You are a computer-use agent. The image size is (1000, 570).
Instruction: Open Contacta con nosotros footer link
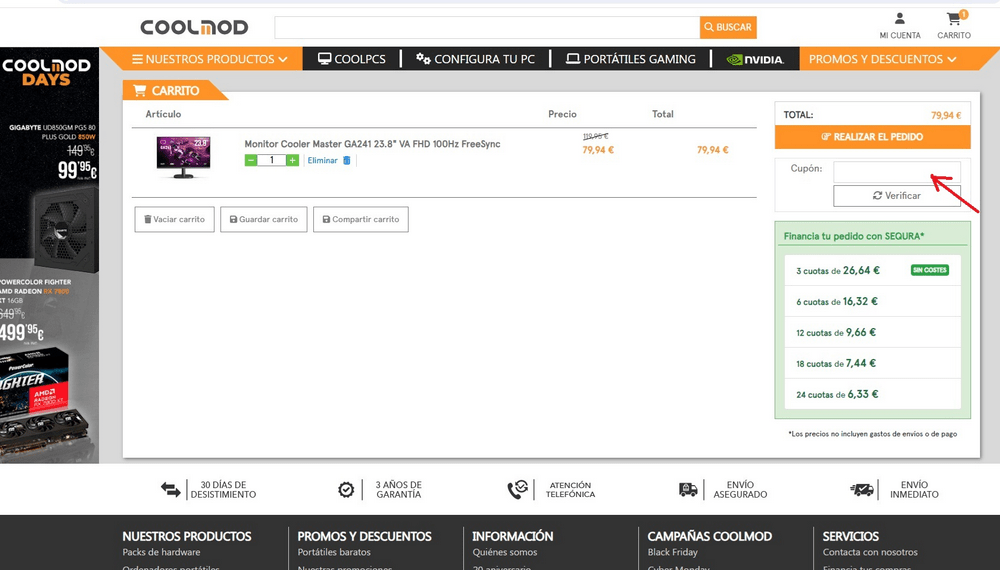pyautogui.click(x=870, y=552)
